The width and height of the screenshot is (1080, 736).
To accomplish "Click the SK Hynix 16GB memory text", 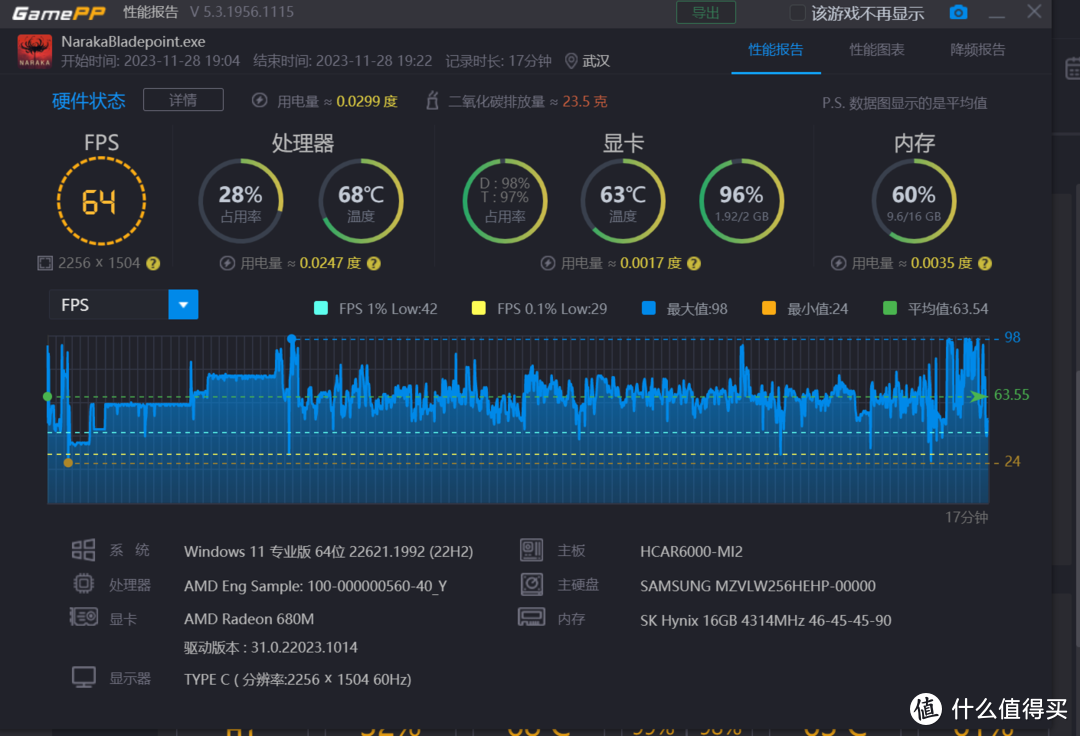I will point(765,620).
